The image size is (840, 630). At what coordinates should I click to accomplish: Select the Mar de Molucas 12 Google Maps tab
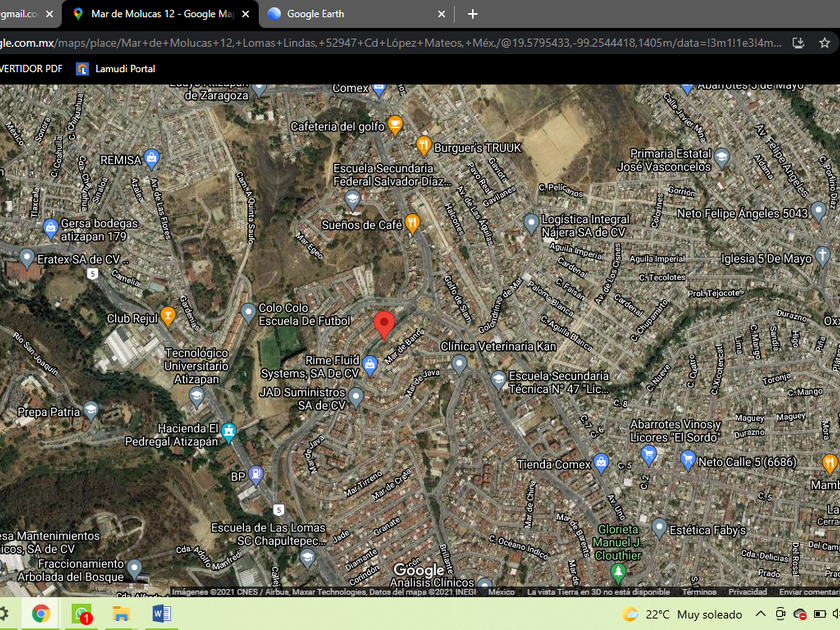pyautogui.click(x=160, y=14)
